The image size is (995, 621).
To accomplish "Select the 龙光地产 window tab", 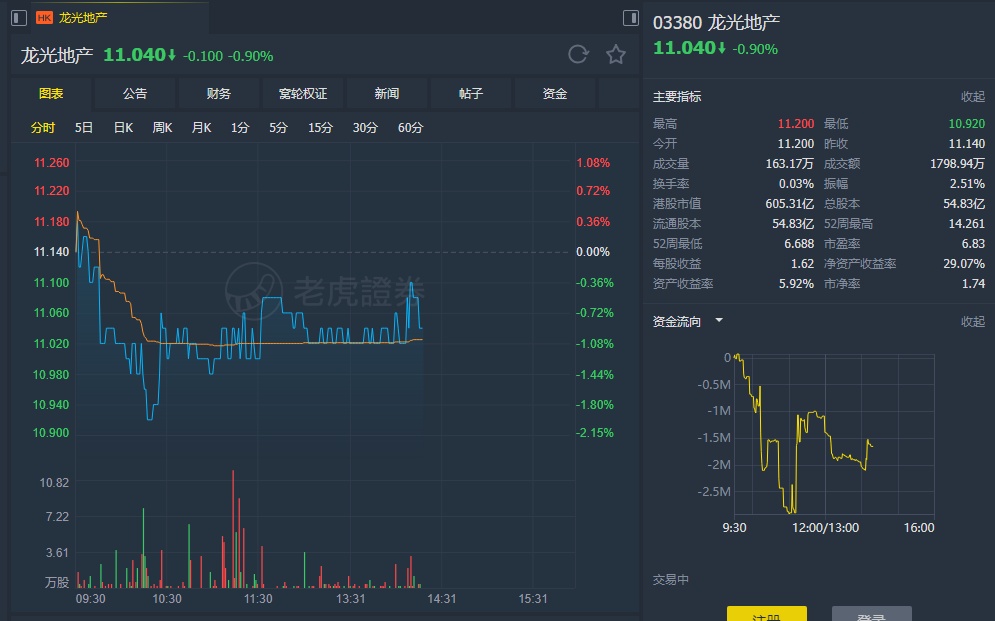I will tap(119, 18).
